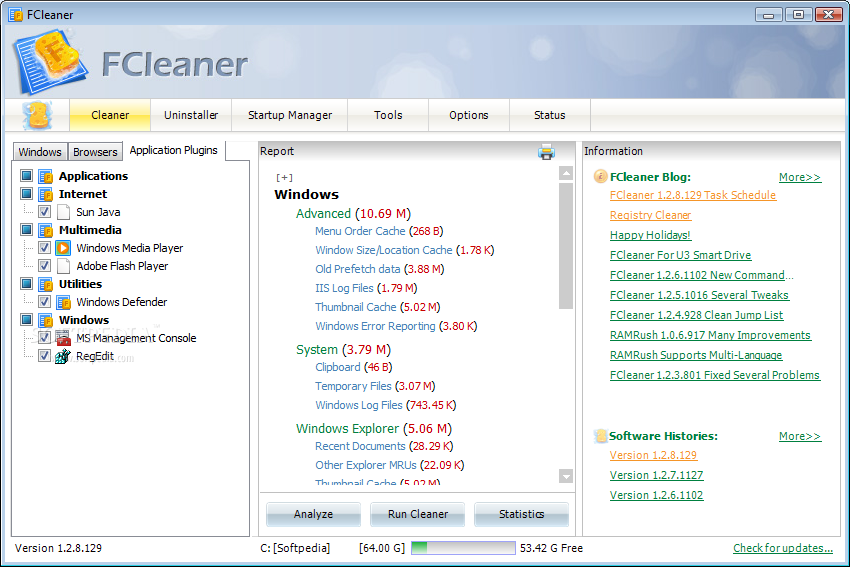Image resolution: width=850 pixels, height=567 pixels.
Task: Click the Windows category icon in tree
Action: click(x=46, y=320)
